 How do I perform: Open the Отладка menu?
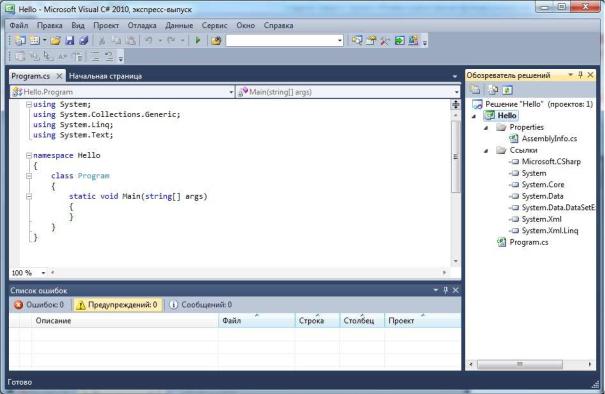142,25
